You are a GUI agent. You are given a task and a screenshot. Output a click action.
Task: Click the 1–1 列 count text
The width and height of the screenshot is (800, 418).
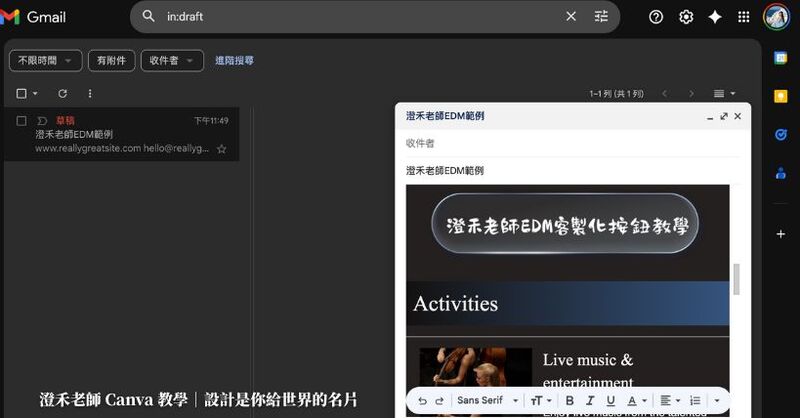616,94
